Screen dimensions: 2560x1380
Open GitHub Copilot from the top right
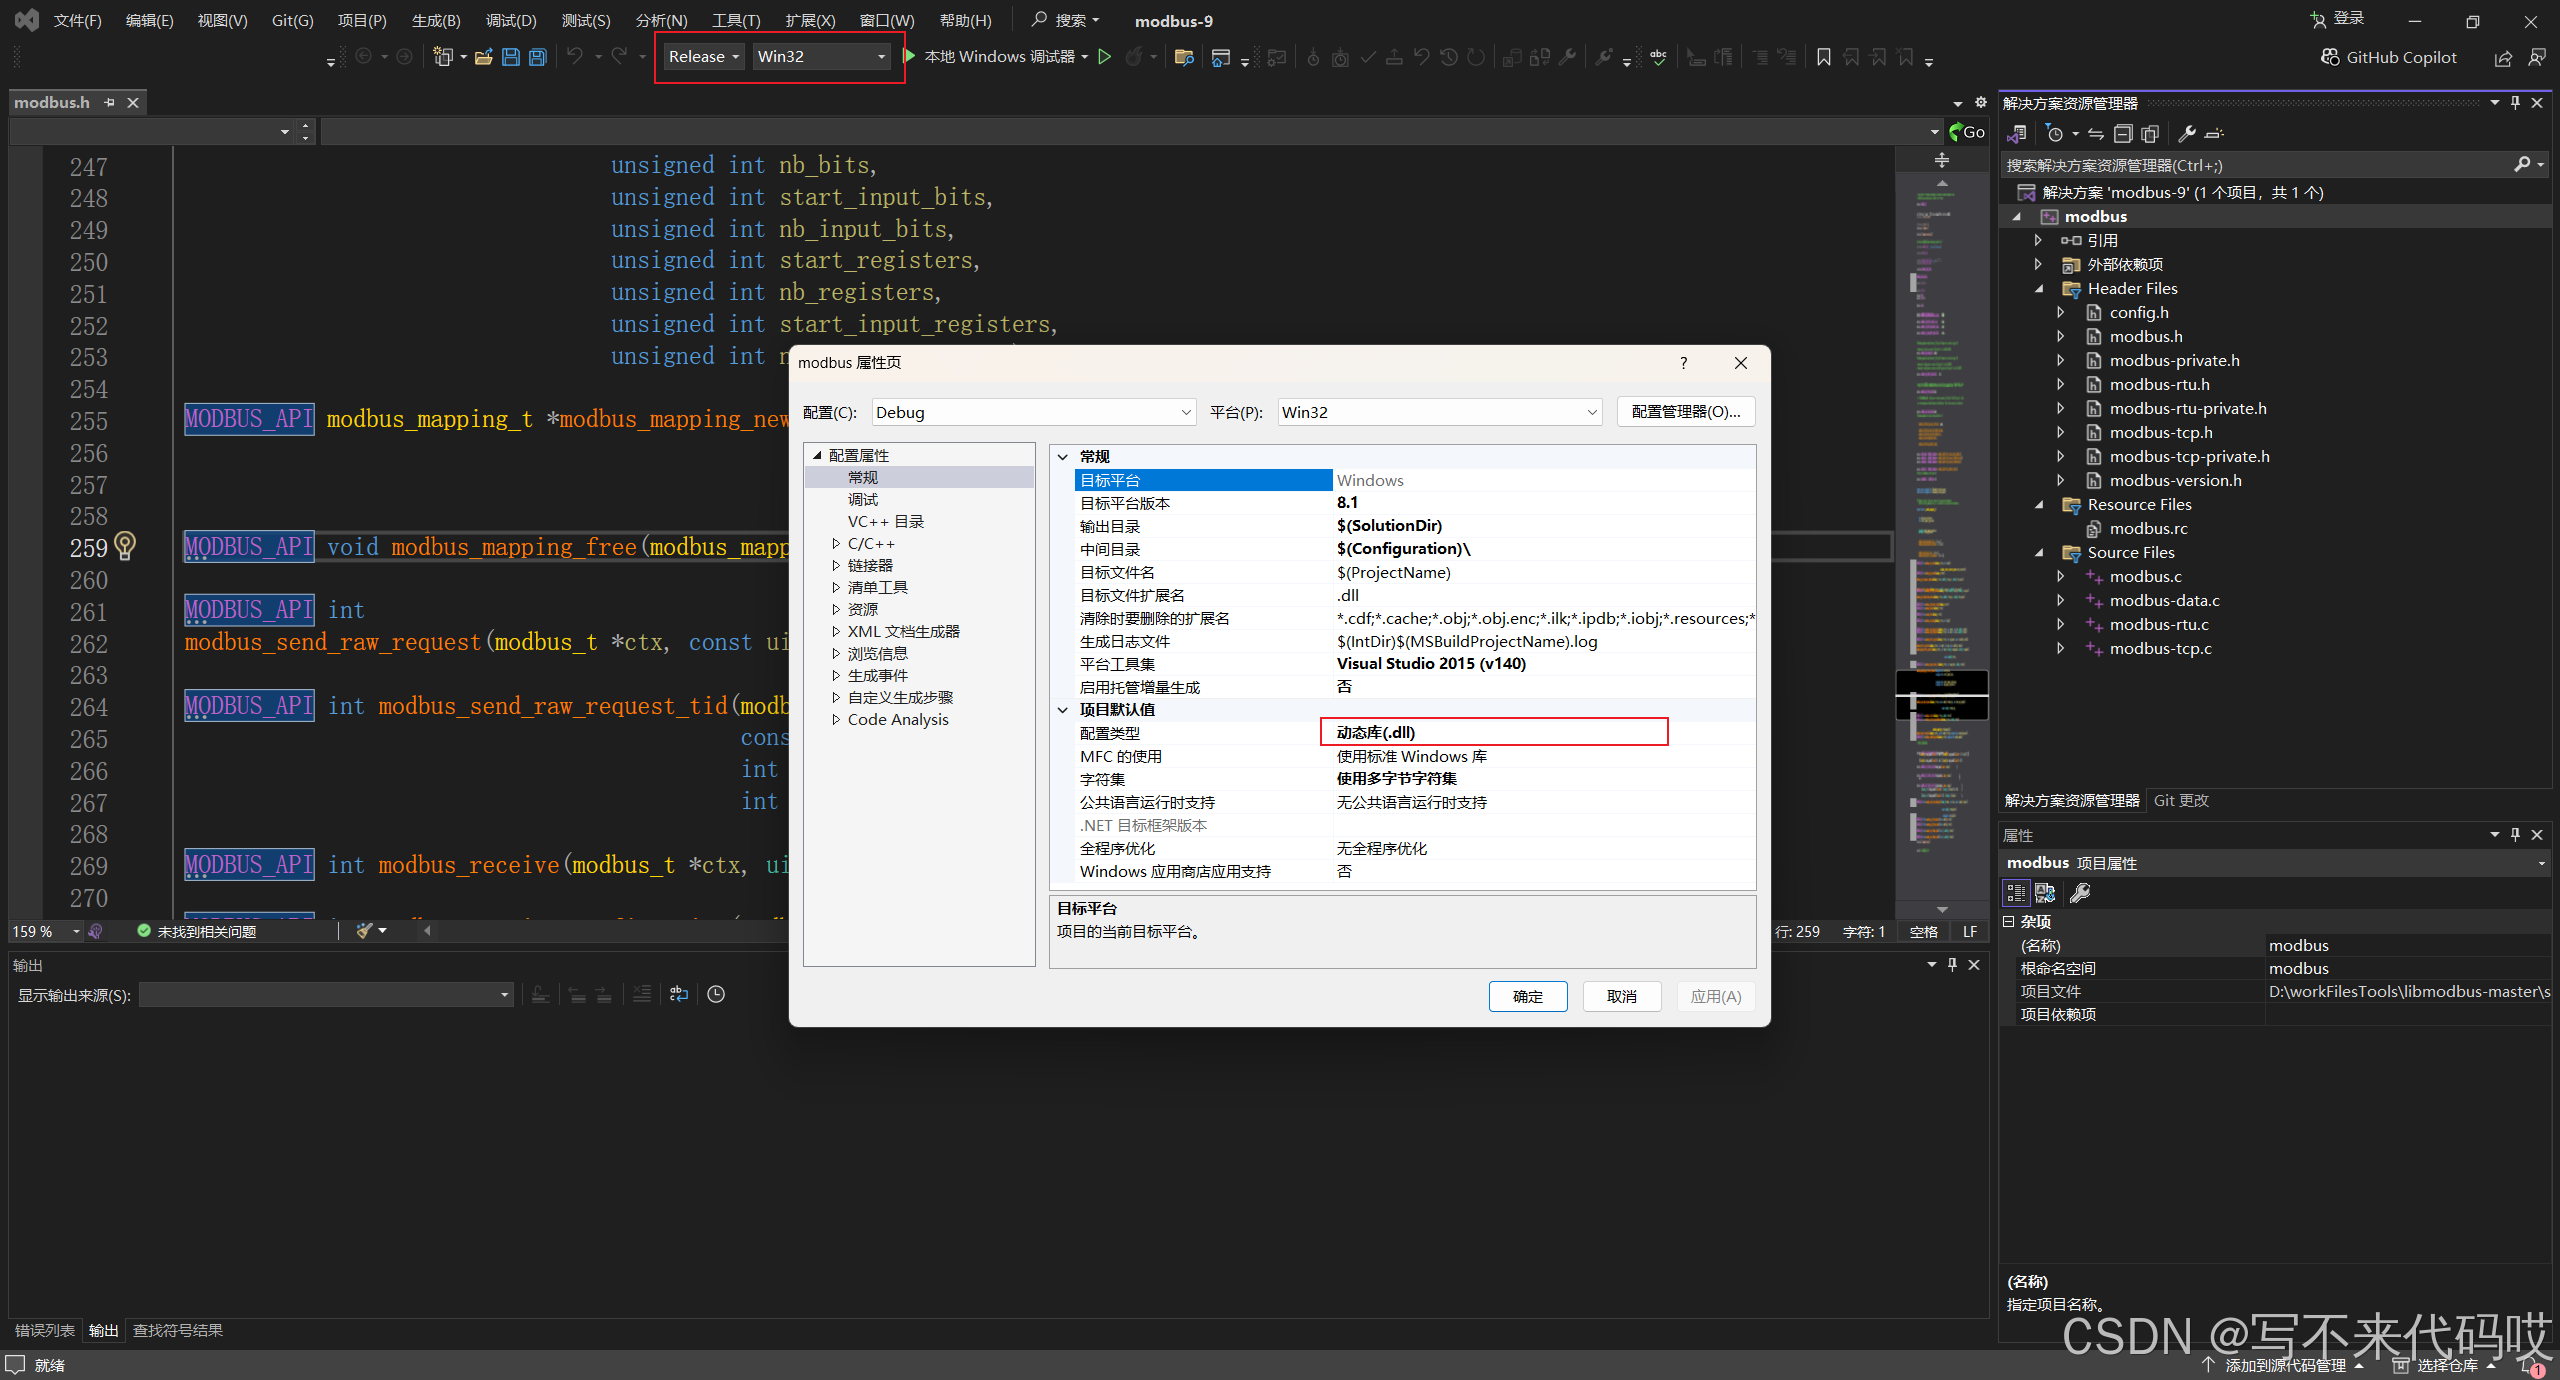(2388, 57)
